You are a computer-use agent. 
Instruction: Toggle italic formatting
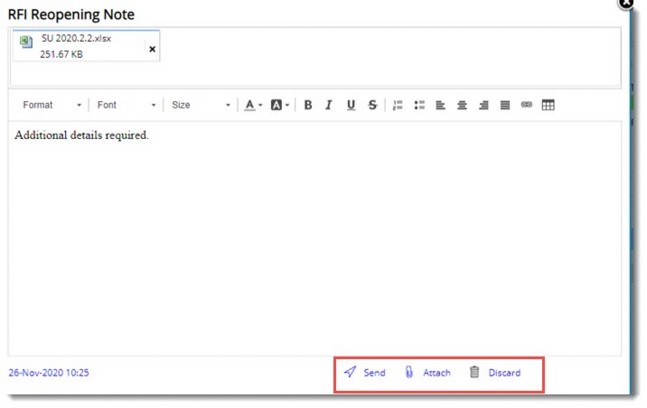click(329, 105)
